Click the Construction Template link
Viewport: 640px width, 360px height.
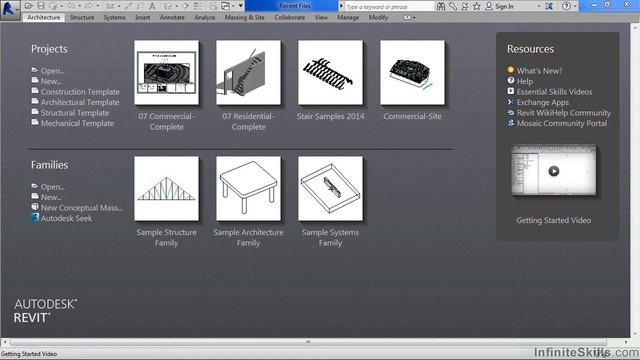80,92
